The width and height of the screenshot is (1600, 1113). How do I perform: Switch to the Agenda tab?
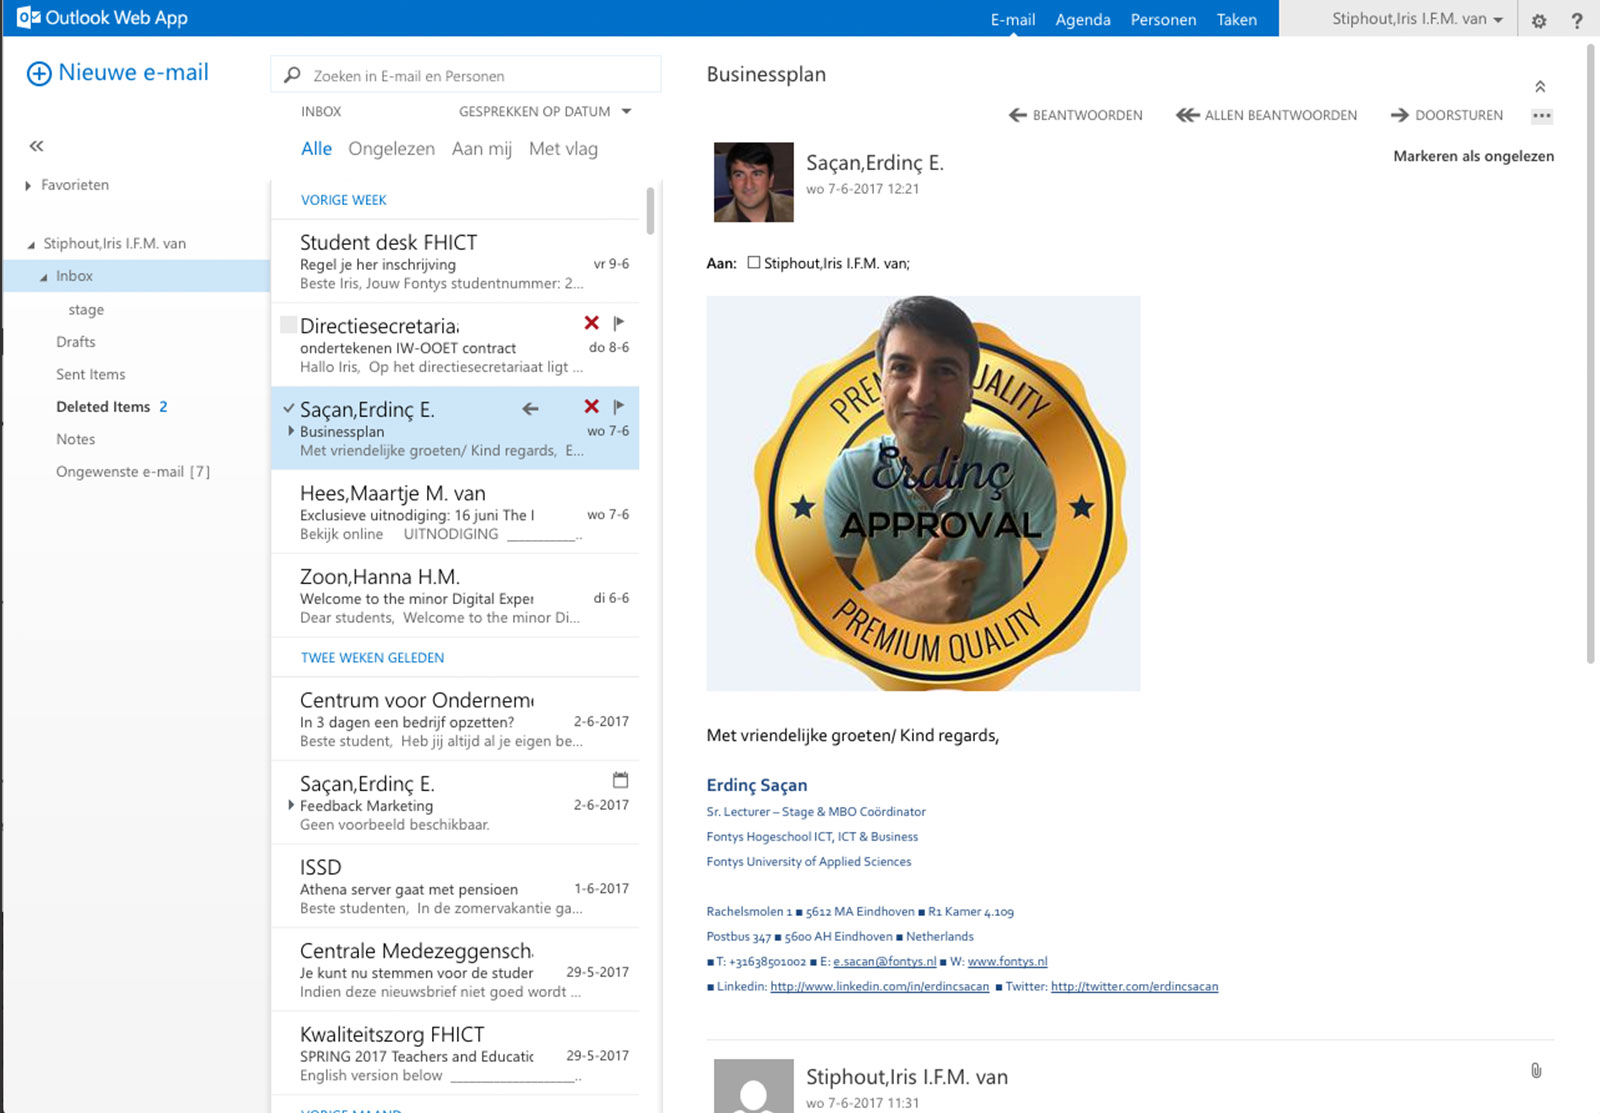point(1082,20)
